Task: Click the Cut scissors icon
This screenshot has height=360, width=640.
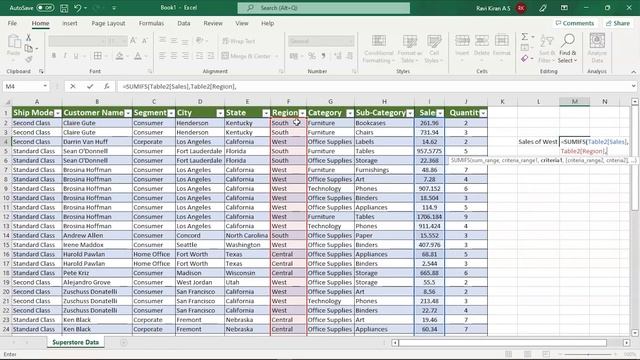Action: [29, 38]
